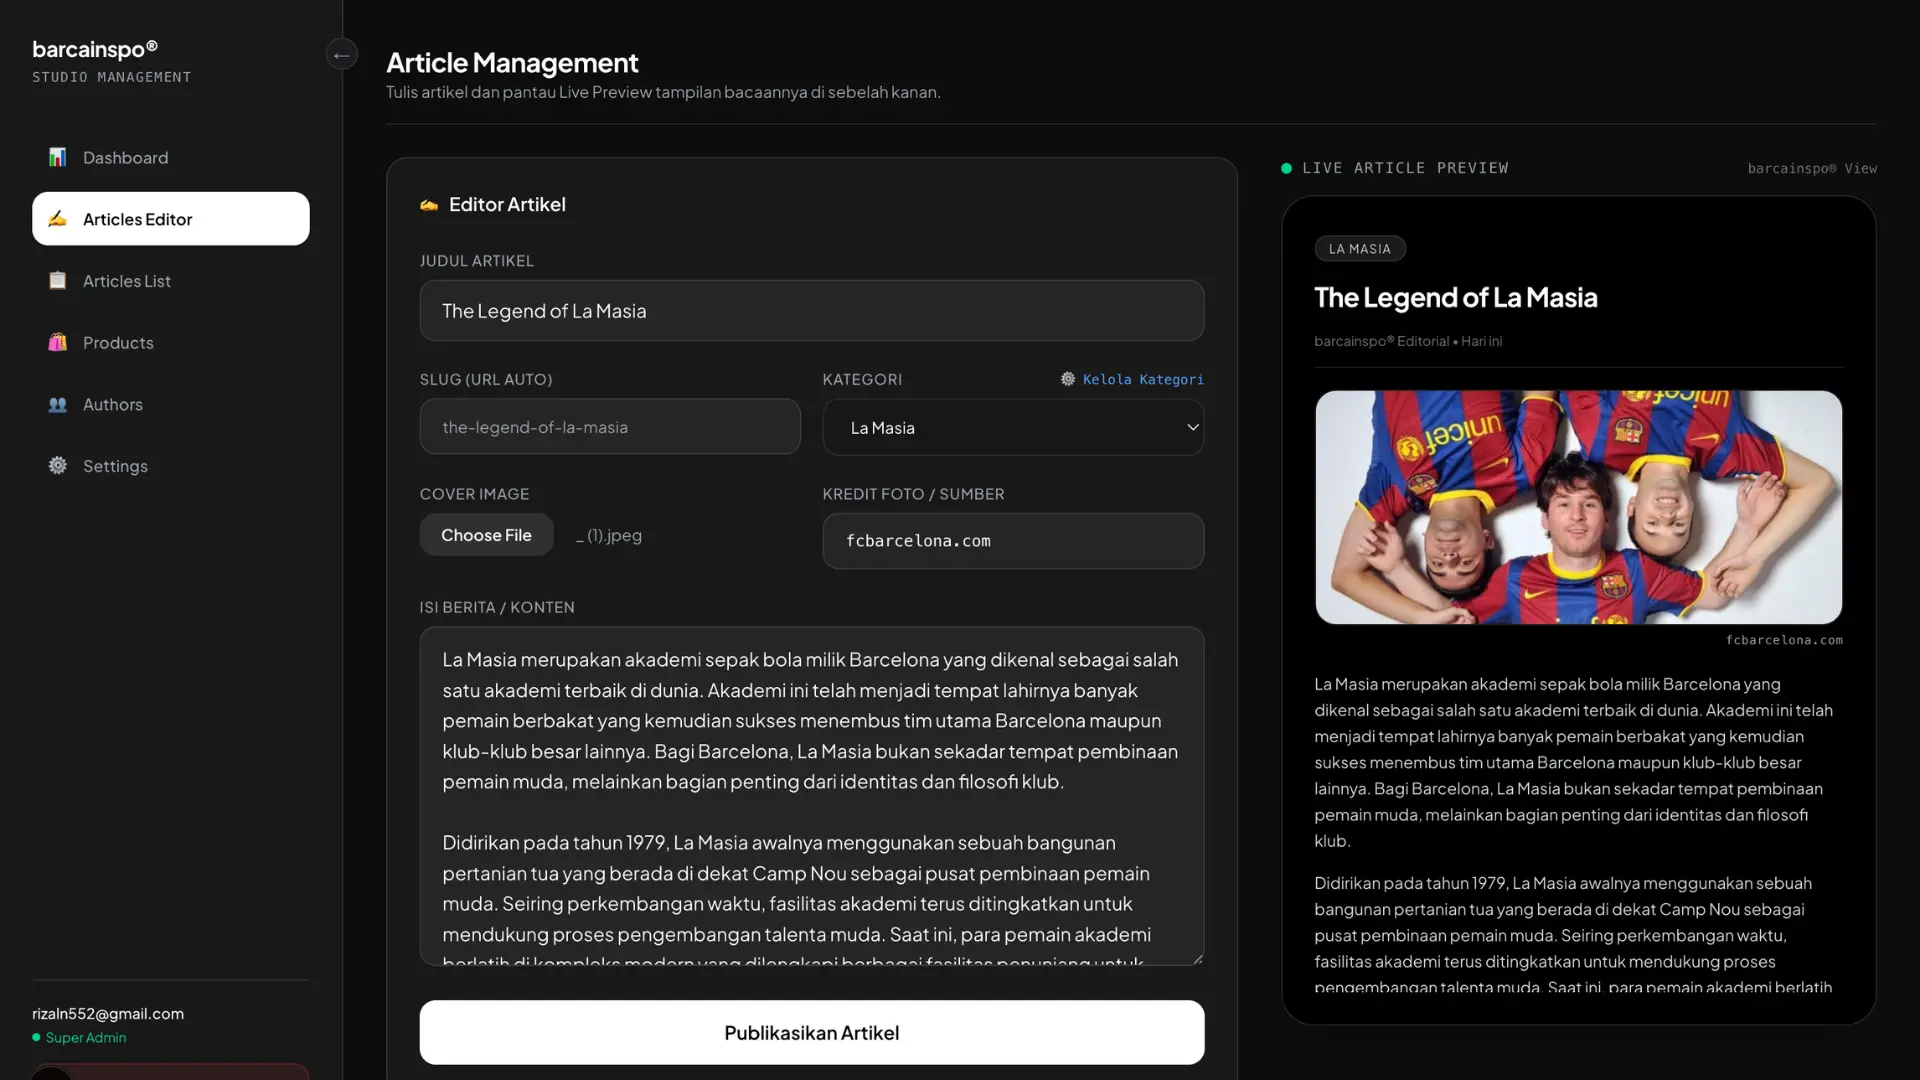This screenshot has width=1920, height=1080.
Task: Collapse sidebar with the back arrow button
Action: click(x=342, y=54)
